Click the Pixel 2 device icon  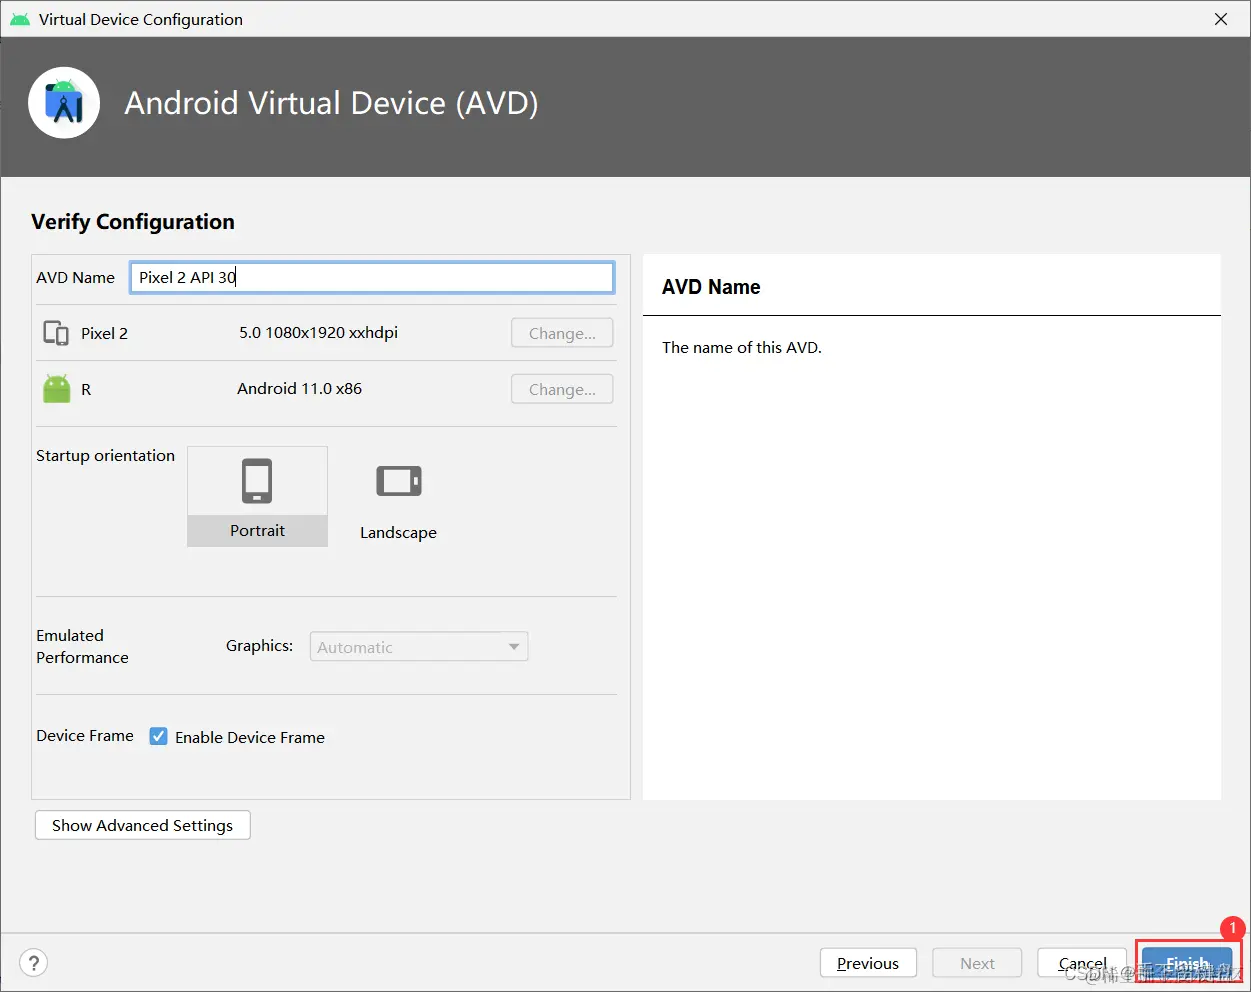(x=56, y=333)
